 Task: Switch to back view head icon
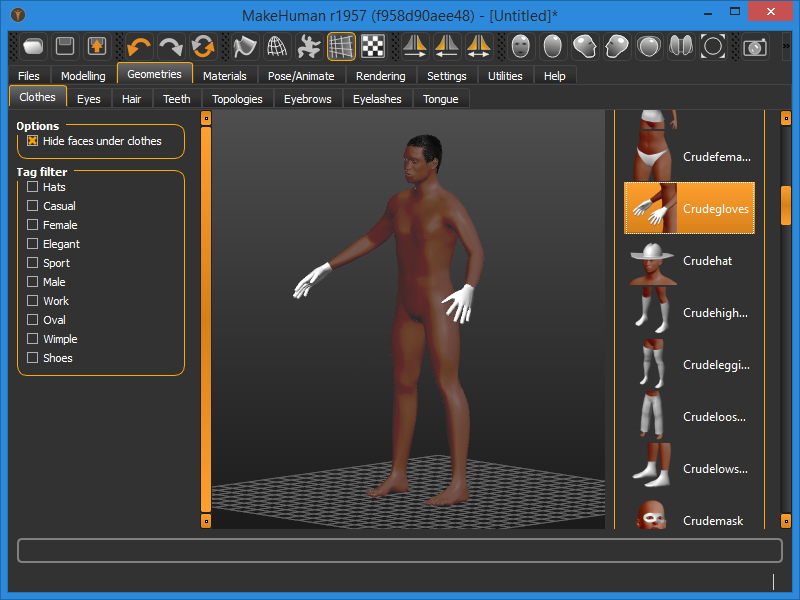click(553, 46)
